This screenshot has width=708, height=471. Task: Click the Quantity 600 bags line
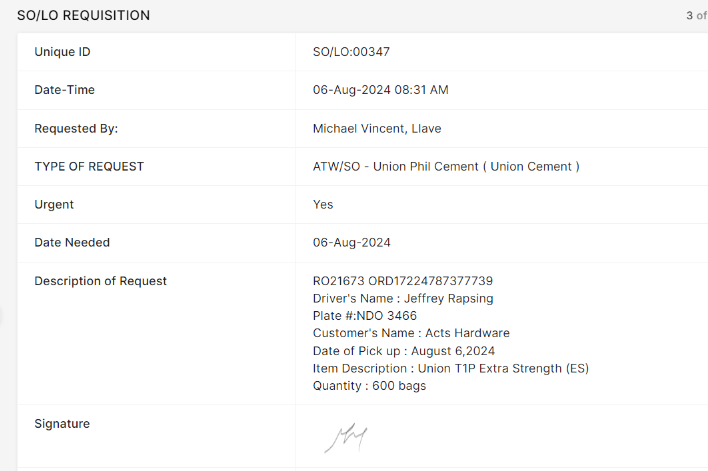click(x=369, y=386)
